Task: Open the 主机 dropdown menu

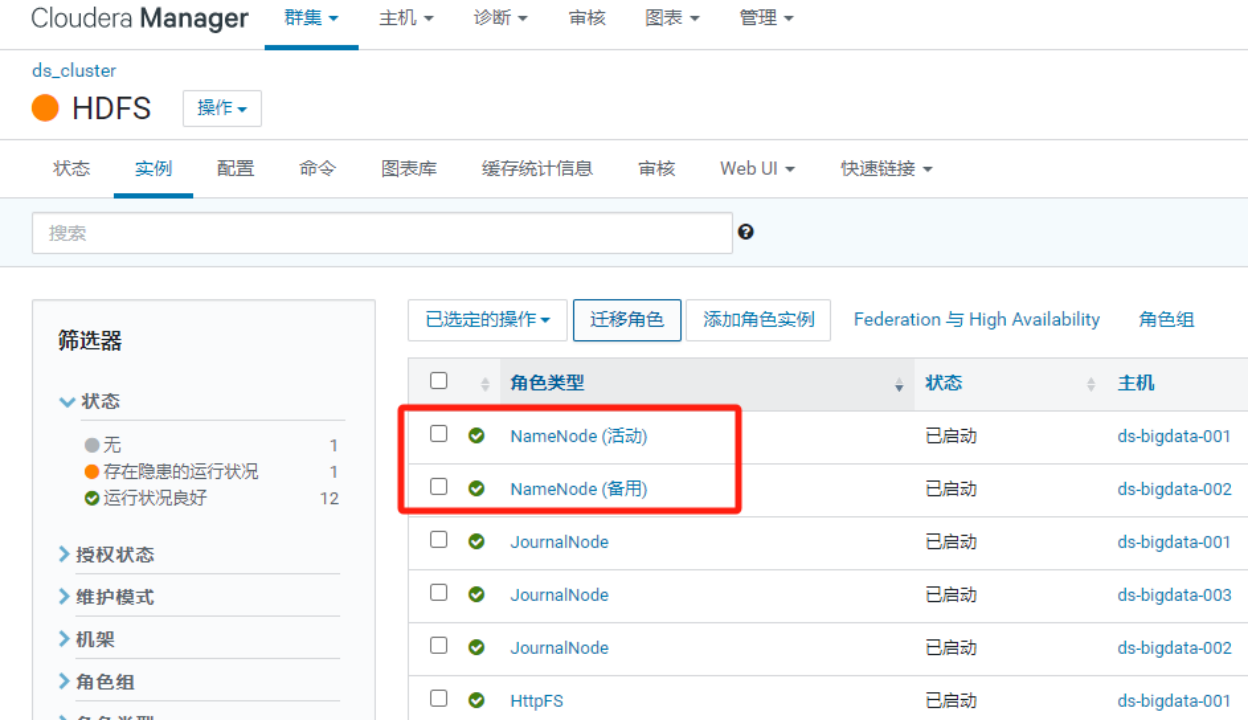Action: (x=406, y=18)
